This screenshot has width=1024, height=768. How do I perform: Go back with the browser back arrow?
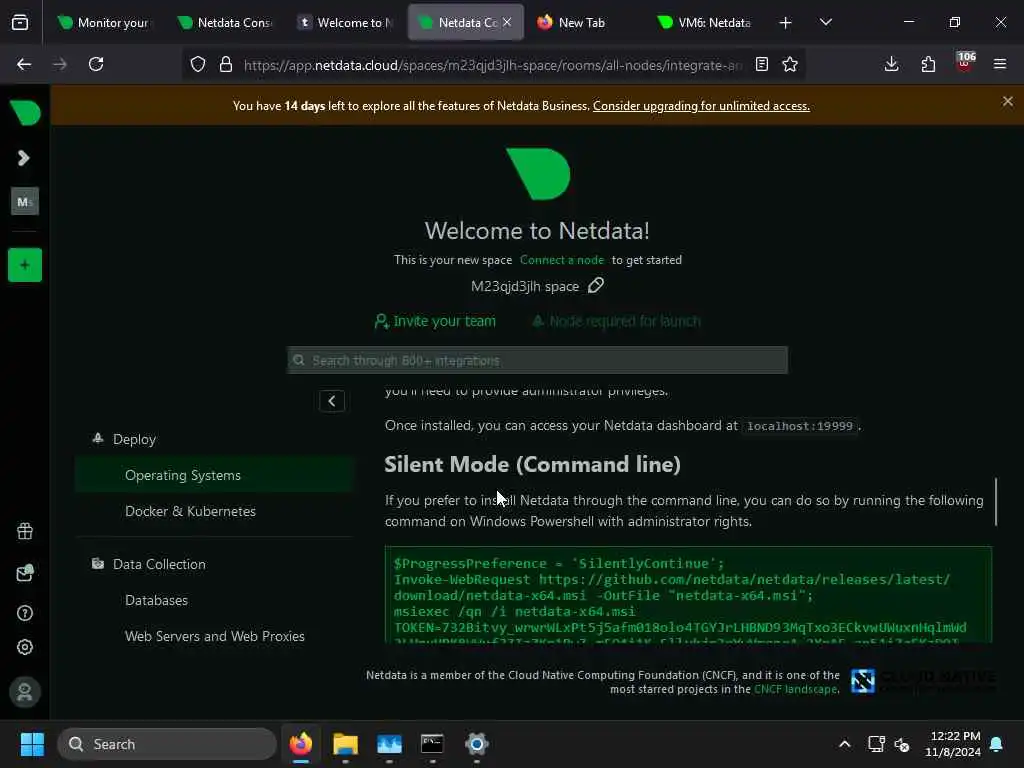tap(24, 64)
